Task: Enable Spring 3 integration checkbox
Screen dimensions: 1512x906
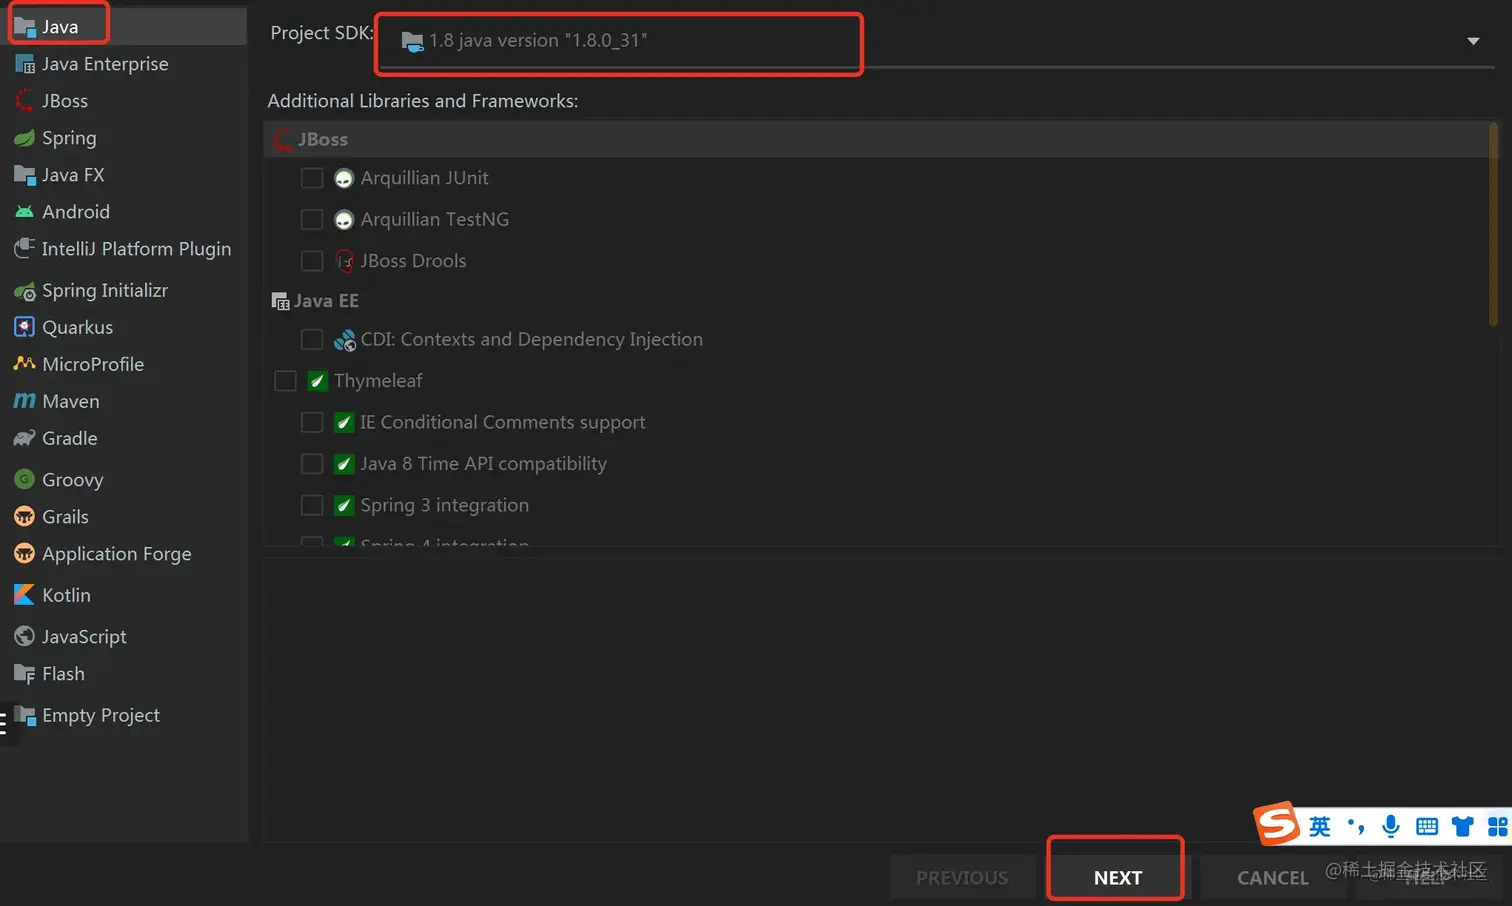Action: coord(312,506)
